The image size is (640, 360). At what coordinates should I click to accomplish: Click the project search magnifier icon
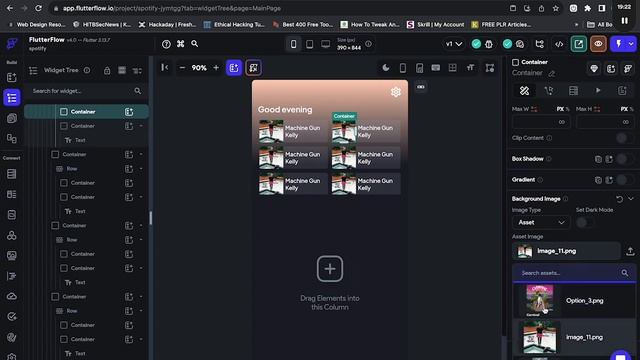click(195, 44)
